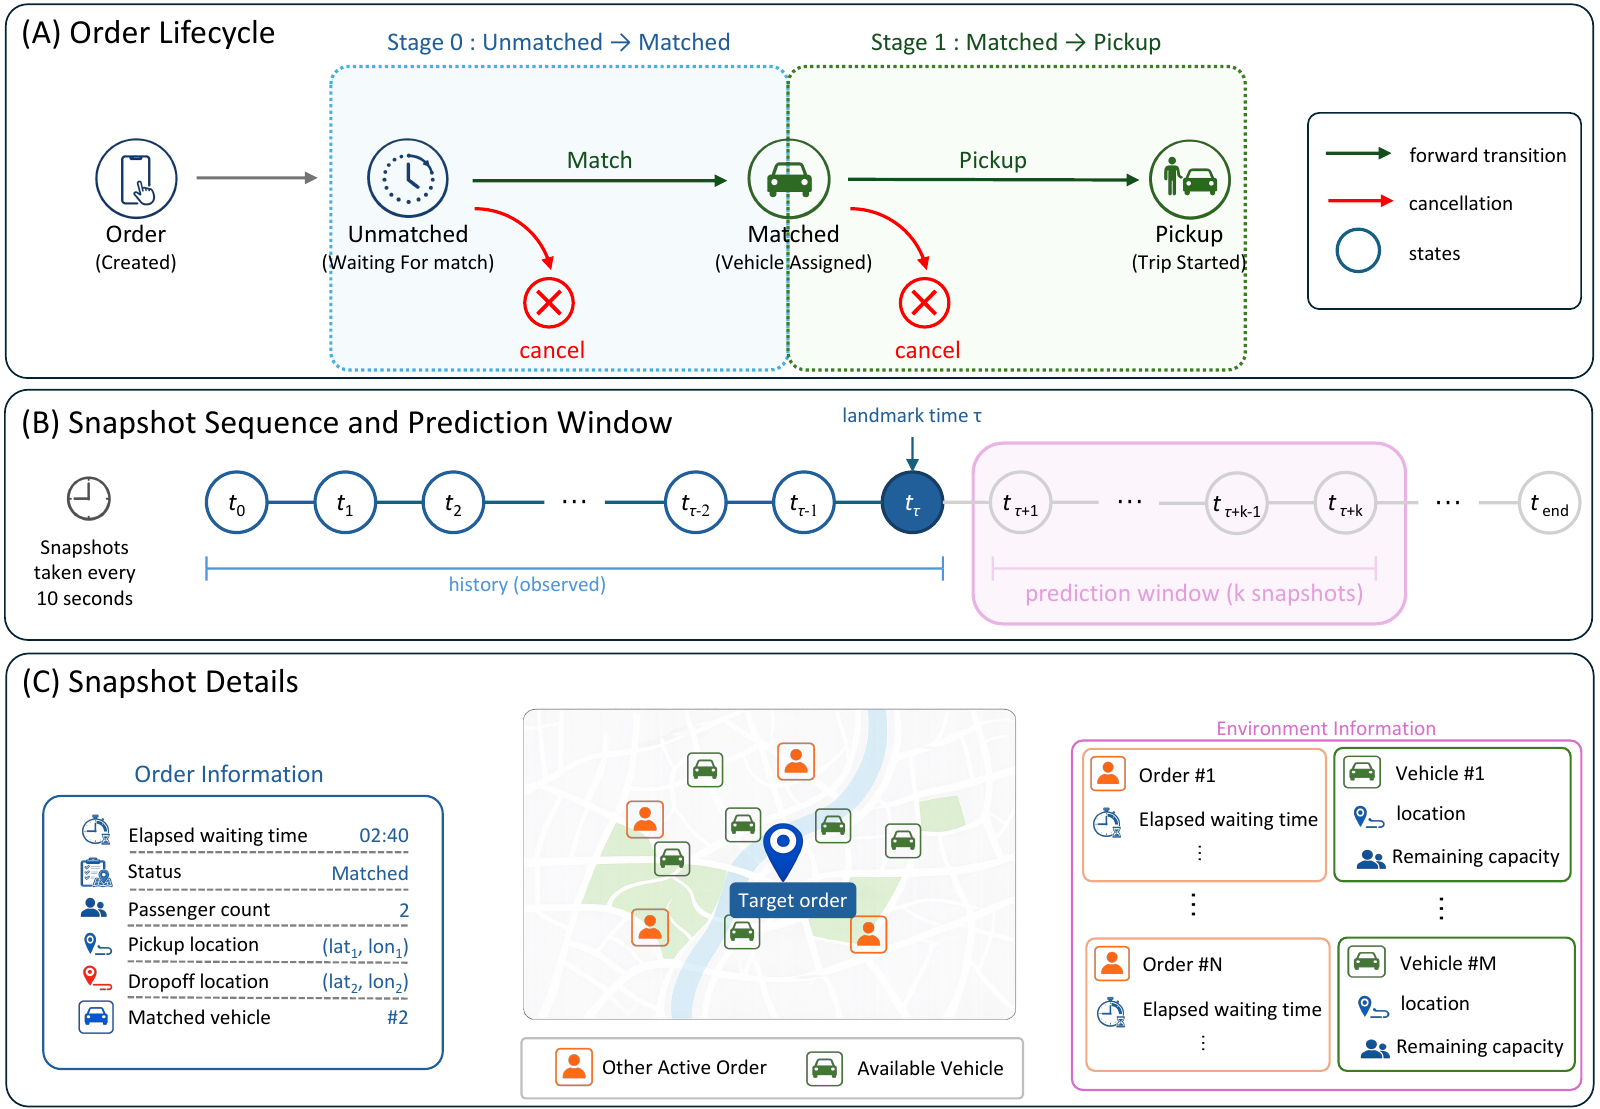Click the Other Active Order legend icon
This screenshot has width=1600, height=1109.
(574, 1067)
